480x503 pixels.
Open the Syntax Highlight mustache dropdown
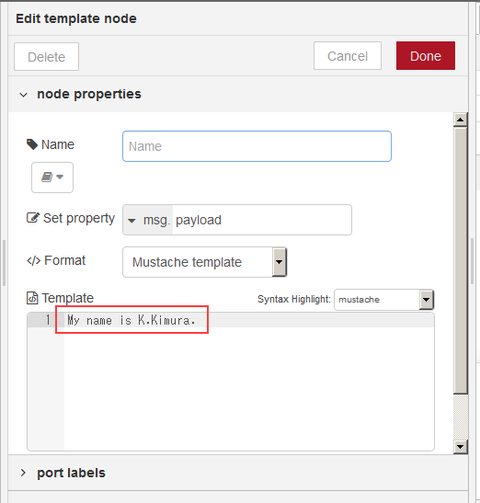click(x=384, y=300)
